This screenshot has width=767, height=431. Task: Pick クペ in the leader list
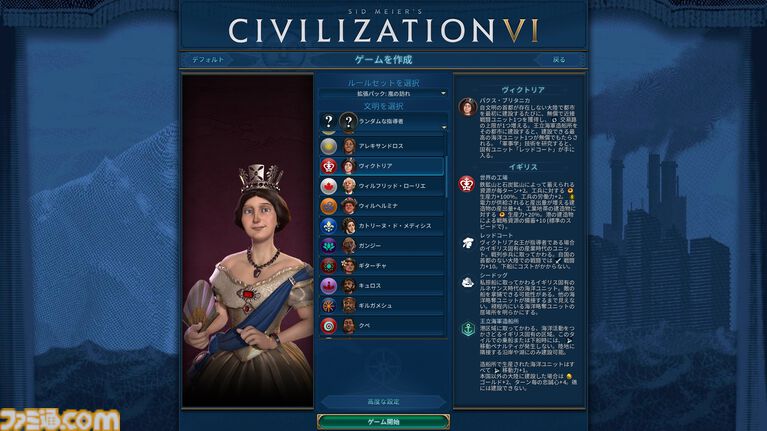click(x=382, y=325)
